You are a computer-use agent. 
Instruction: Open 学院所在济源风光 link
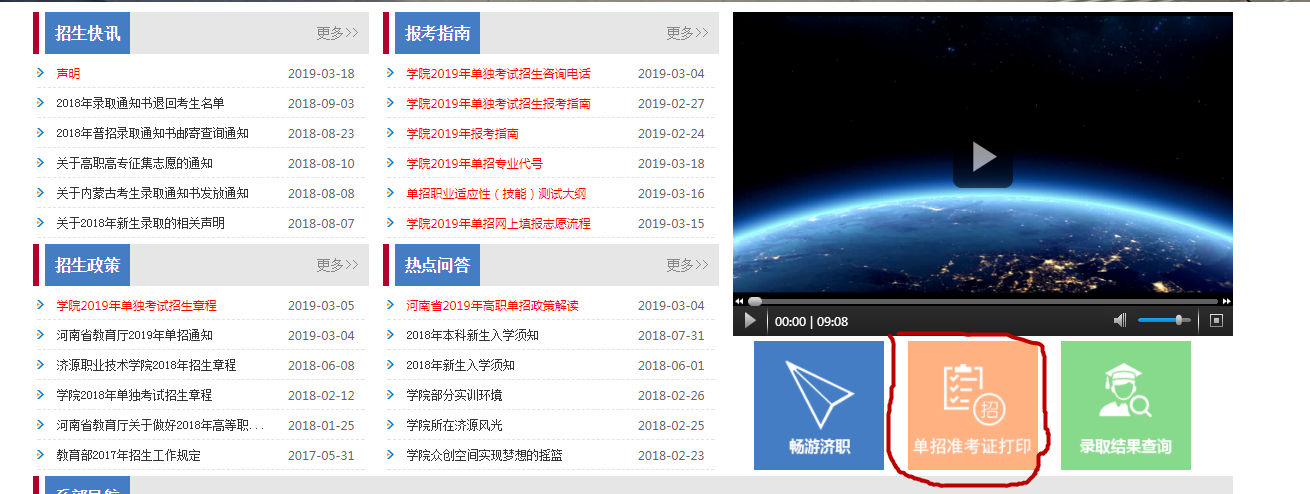point(454,426)
